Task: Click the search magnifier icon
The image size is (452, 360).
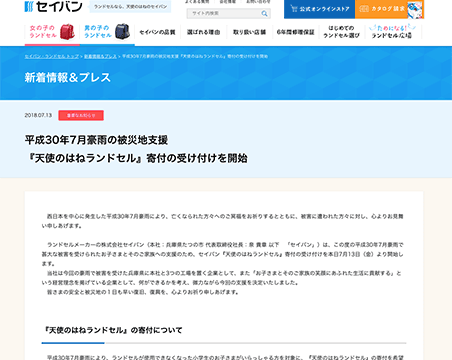Action: click(x=264, y=14)
